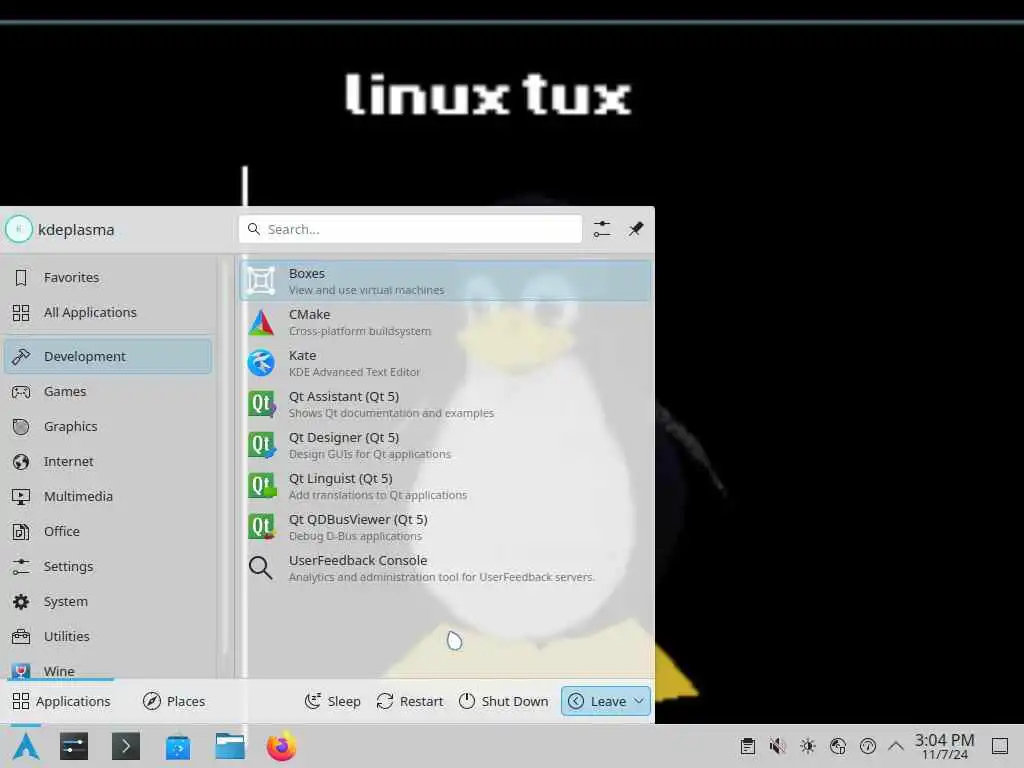Open the circled tray icon beside network
Image resolution: width=1024 pixels, height=768 pixels.
pyautogui.click(x=868, y=746)
